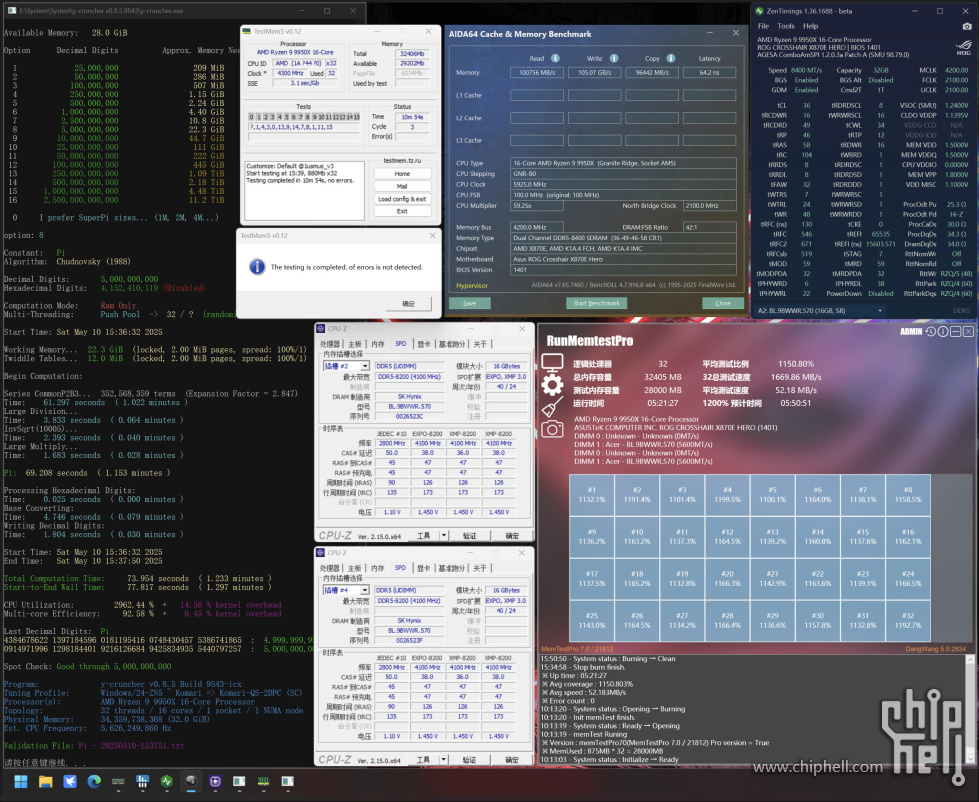
Task: Click the ZenTimings title bar app icon
Action: pos(759,11)
